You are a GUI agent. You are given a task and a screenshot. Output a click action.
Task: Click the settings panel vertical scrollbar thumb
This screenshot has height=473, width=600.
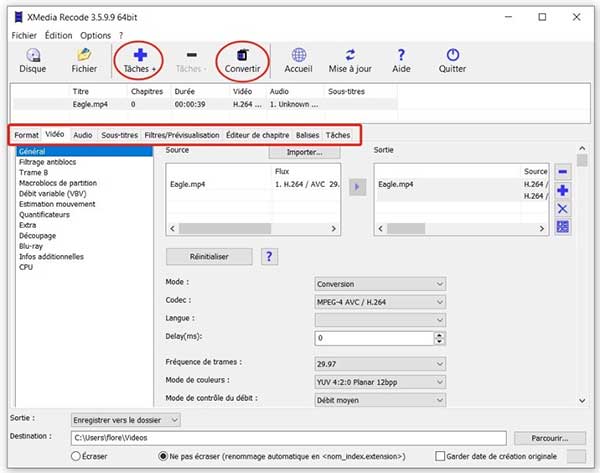coord(582,160)
